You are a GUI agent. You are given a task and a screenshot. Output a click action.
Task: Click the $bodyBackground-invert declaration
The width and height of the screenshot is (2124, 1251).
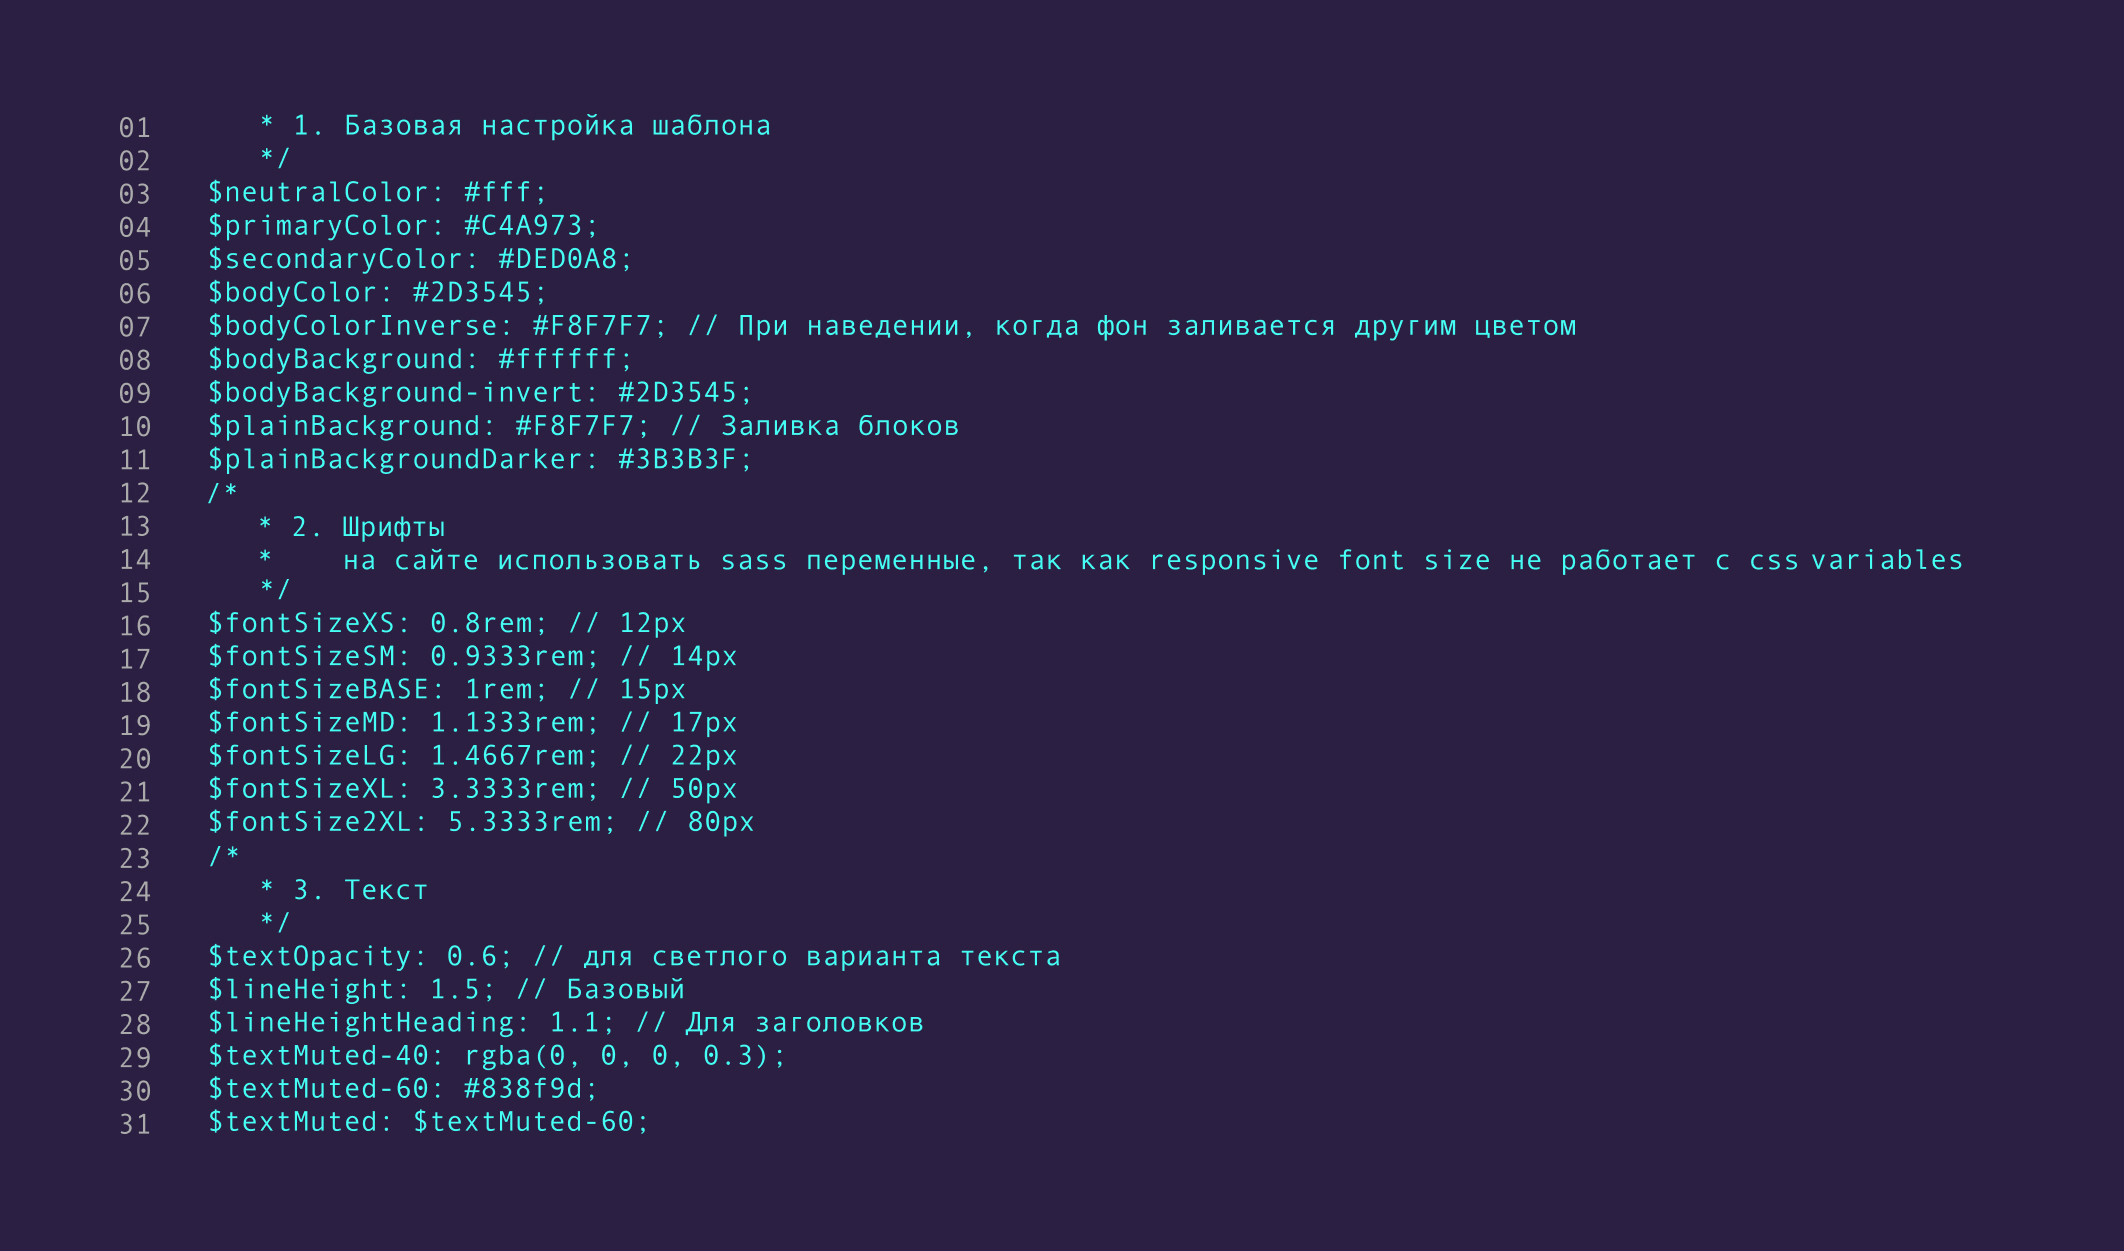[x=480, y=392]
